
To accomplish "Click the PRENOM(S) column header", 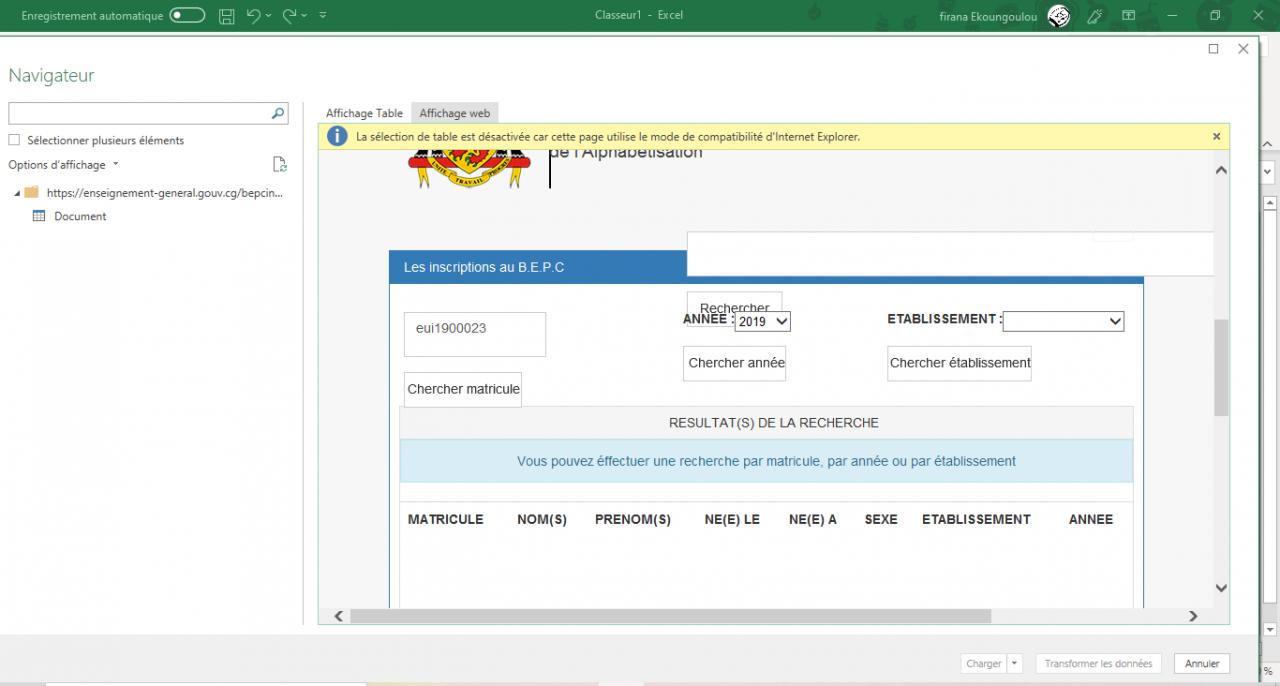I will pos(633,519).
